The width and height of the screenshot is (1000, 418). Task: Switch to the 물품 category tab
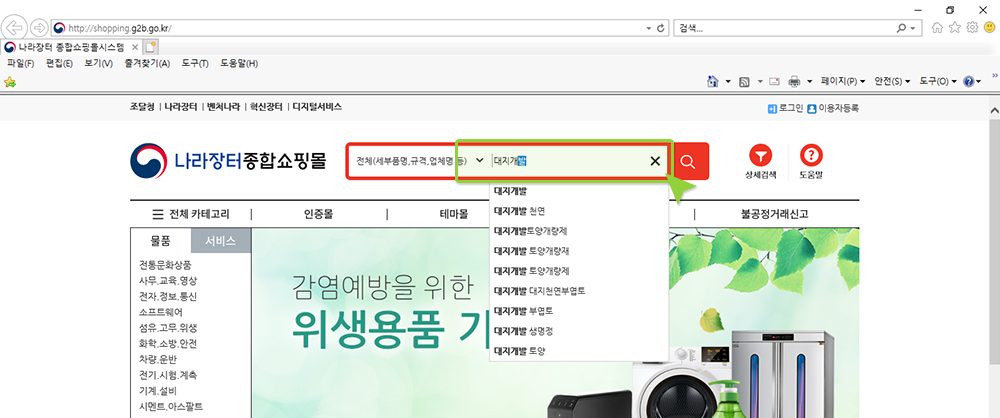(x=161, y=241)
